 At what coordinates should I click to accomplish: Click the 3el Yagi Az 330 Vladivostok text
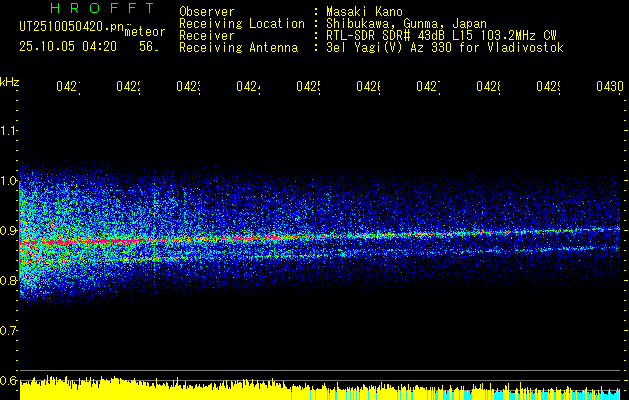click(445, 48)
